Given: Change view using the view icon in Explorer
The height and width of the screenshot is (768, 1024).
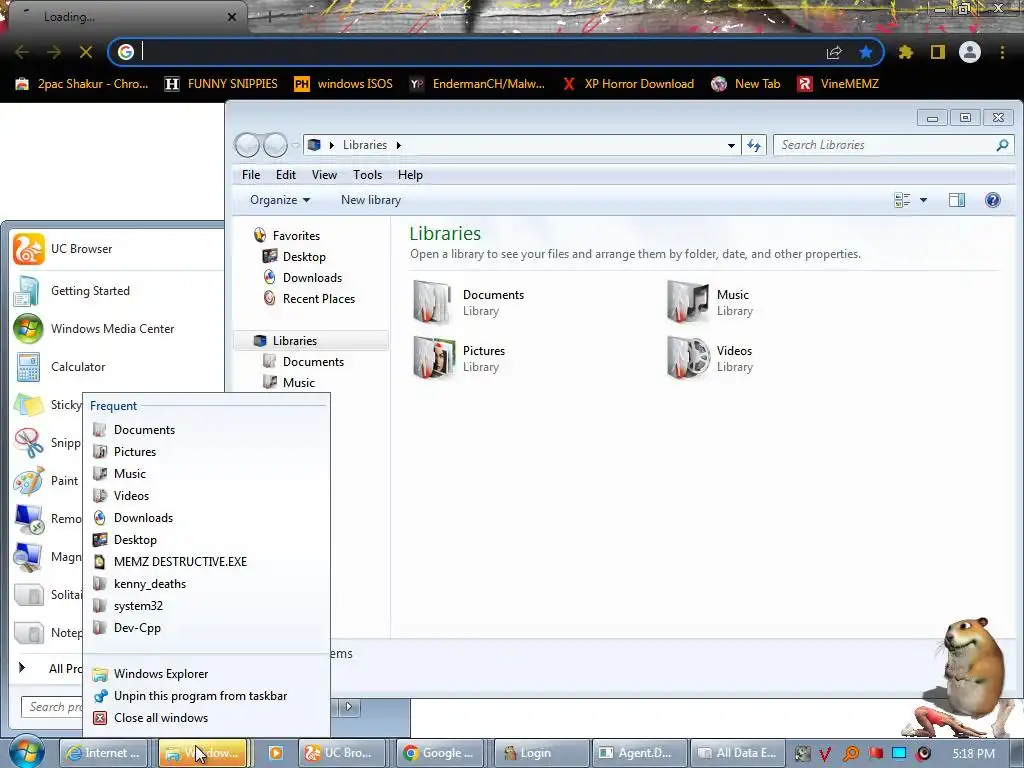Looking at the screenshot, I should (902, 200).
